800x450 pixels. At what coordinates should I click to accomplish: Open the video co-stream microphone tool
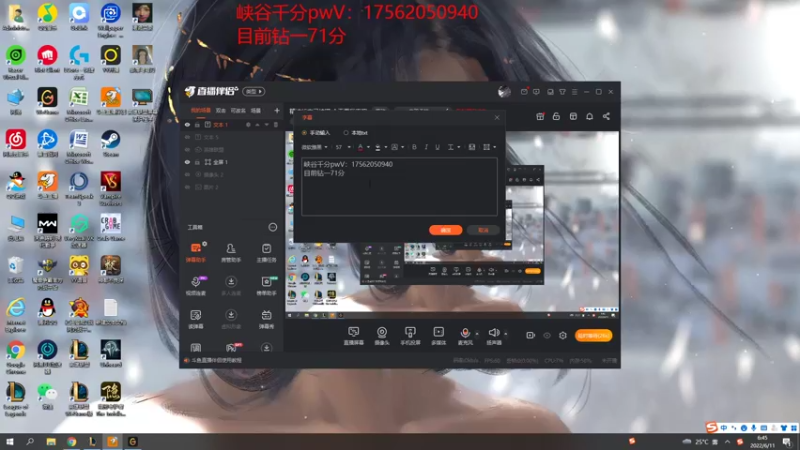[x=195, y=286]
